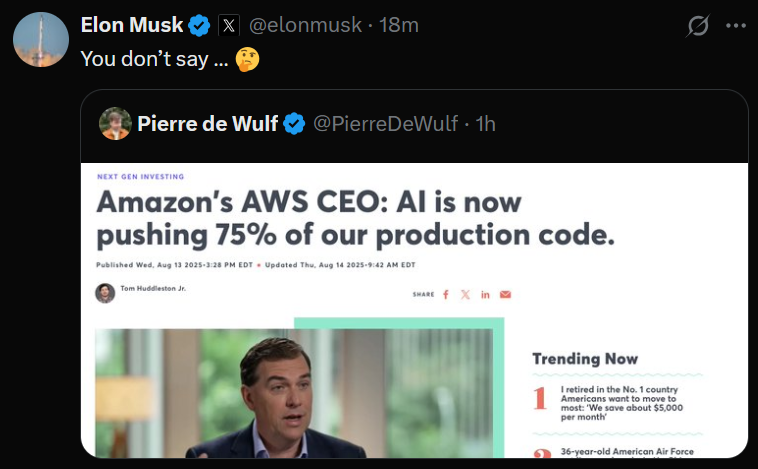Select the Pierre de Wulf name in quoted tweet
Viewport: 758px width, 469px height.
208,123
